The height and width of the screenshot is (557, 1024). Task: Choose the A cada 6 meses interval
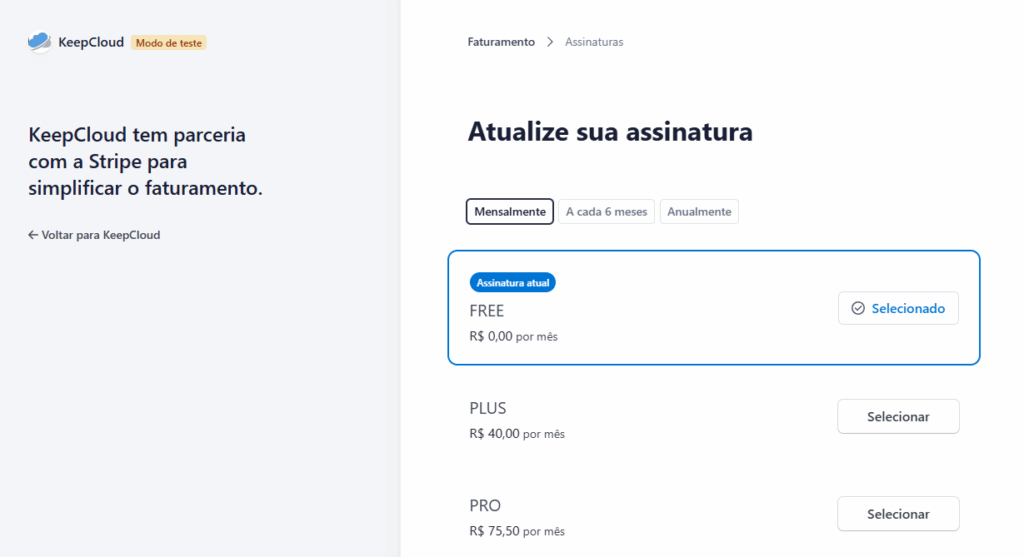[x=606, y=212]
